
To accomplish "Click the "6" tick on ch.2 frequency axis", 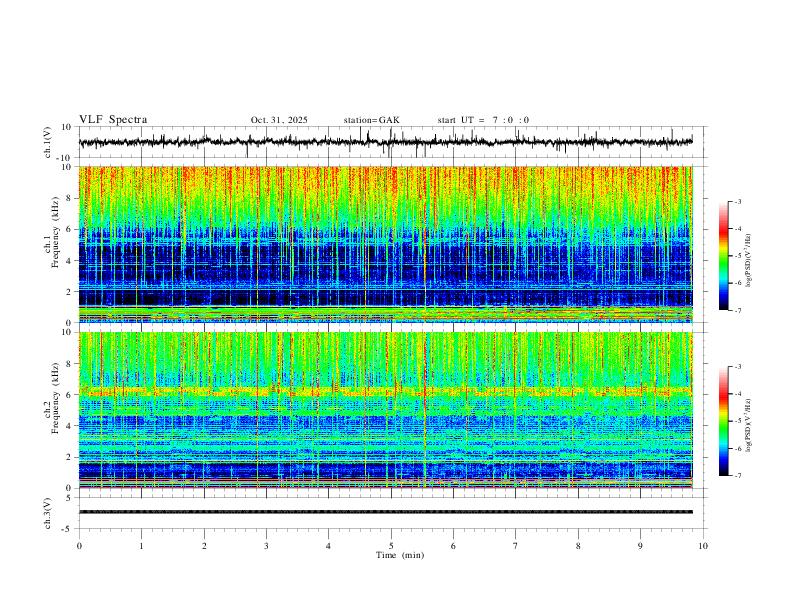I will point(70,395).
